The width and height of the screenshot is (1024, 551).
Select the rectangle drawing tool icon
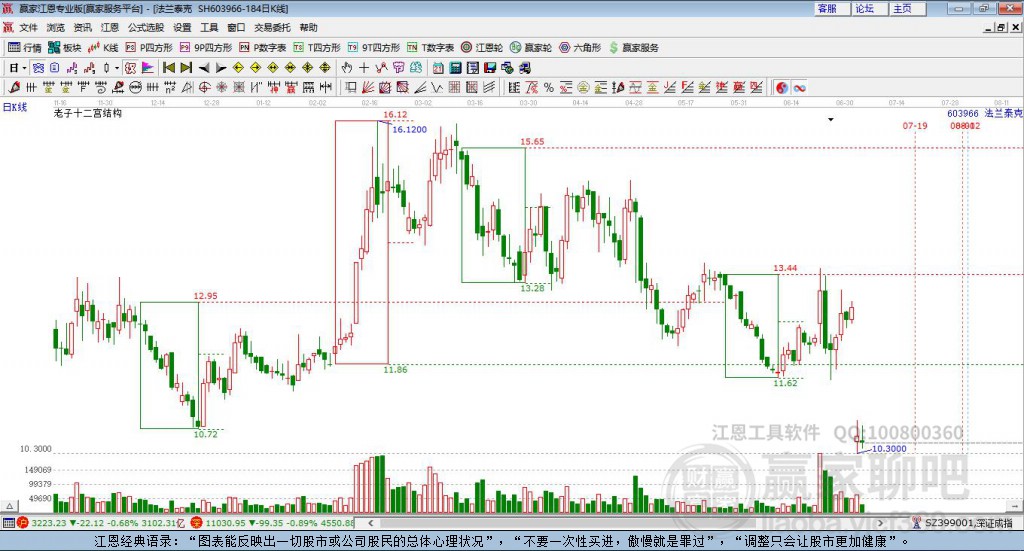click(x=351, y=87)
